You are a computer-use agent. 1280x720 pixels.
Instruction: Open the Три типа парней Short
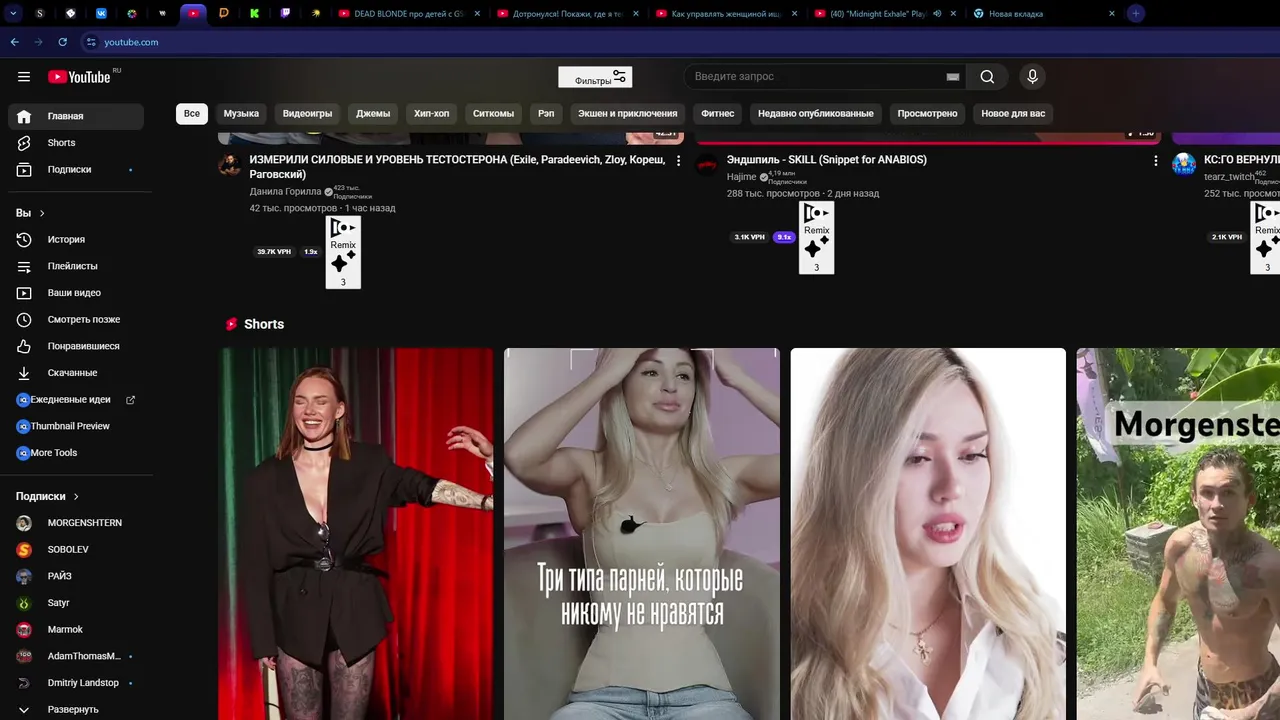(x=641, y=534)
